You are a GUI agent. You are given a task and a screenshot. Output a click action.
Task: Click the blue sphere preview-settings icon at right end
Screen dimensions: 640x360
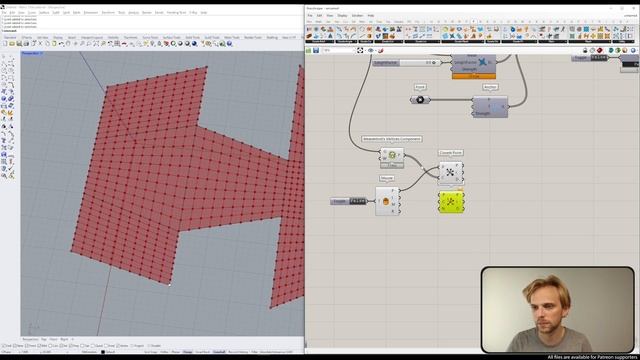(633, 50)
